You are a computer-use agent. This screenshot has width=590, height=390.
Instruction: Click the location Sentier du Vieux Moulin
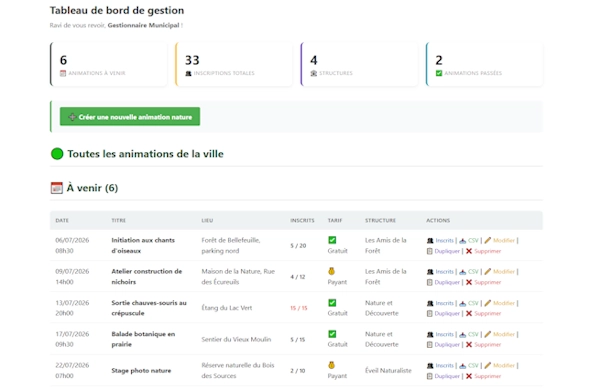tap(236, 339)
